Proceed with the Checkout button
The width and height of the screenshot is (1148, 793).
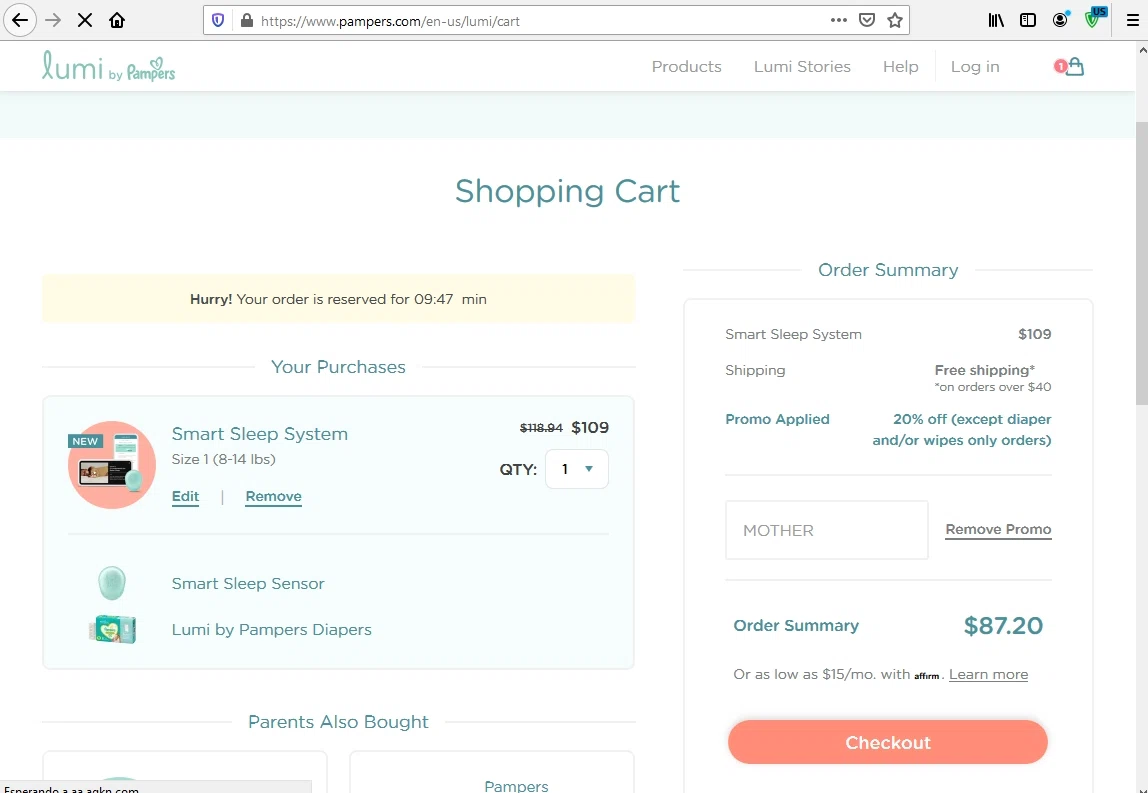pyautogui.click(x=887, y=742)
